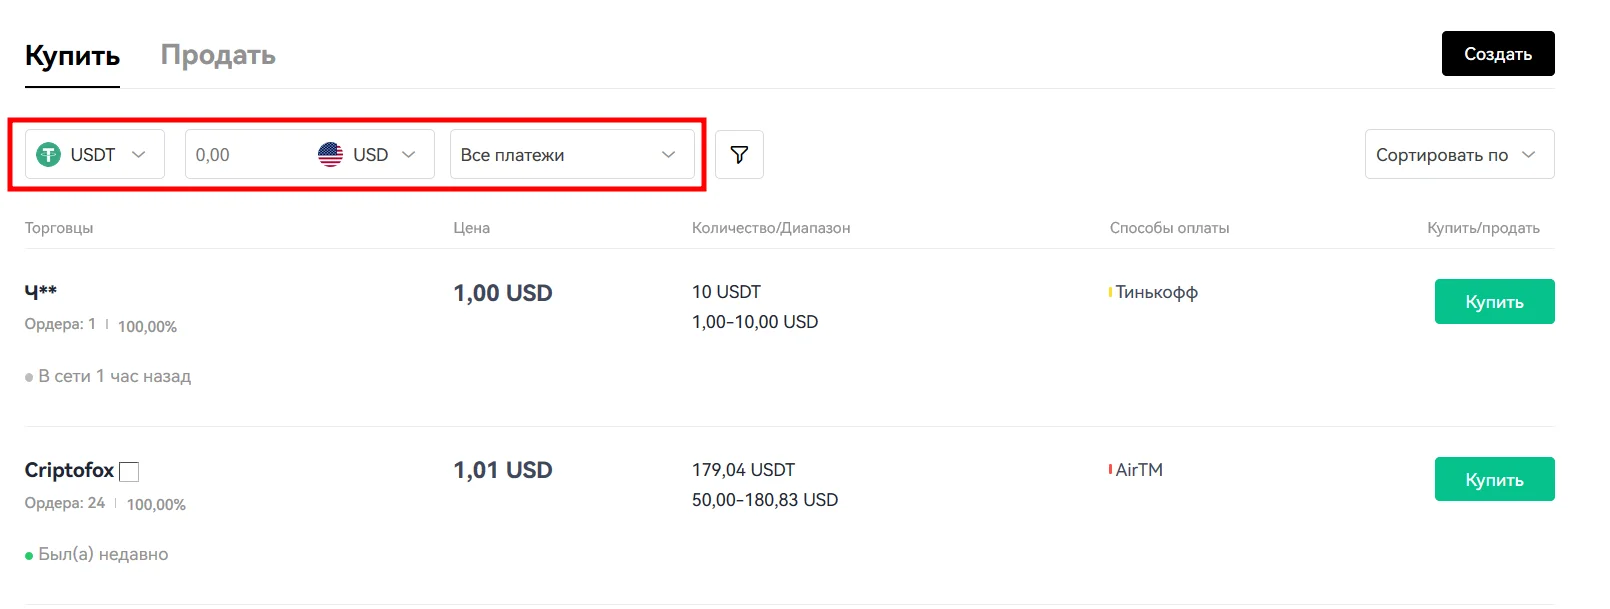Click the yellow Тинькофф payment marker
The image size is (1610, 609).
tap(1110, 292)
